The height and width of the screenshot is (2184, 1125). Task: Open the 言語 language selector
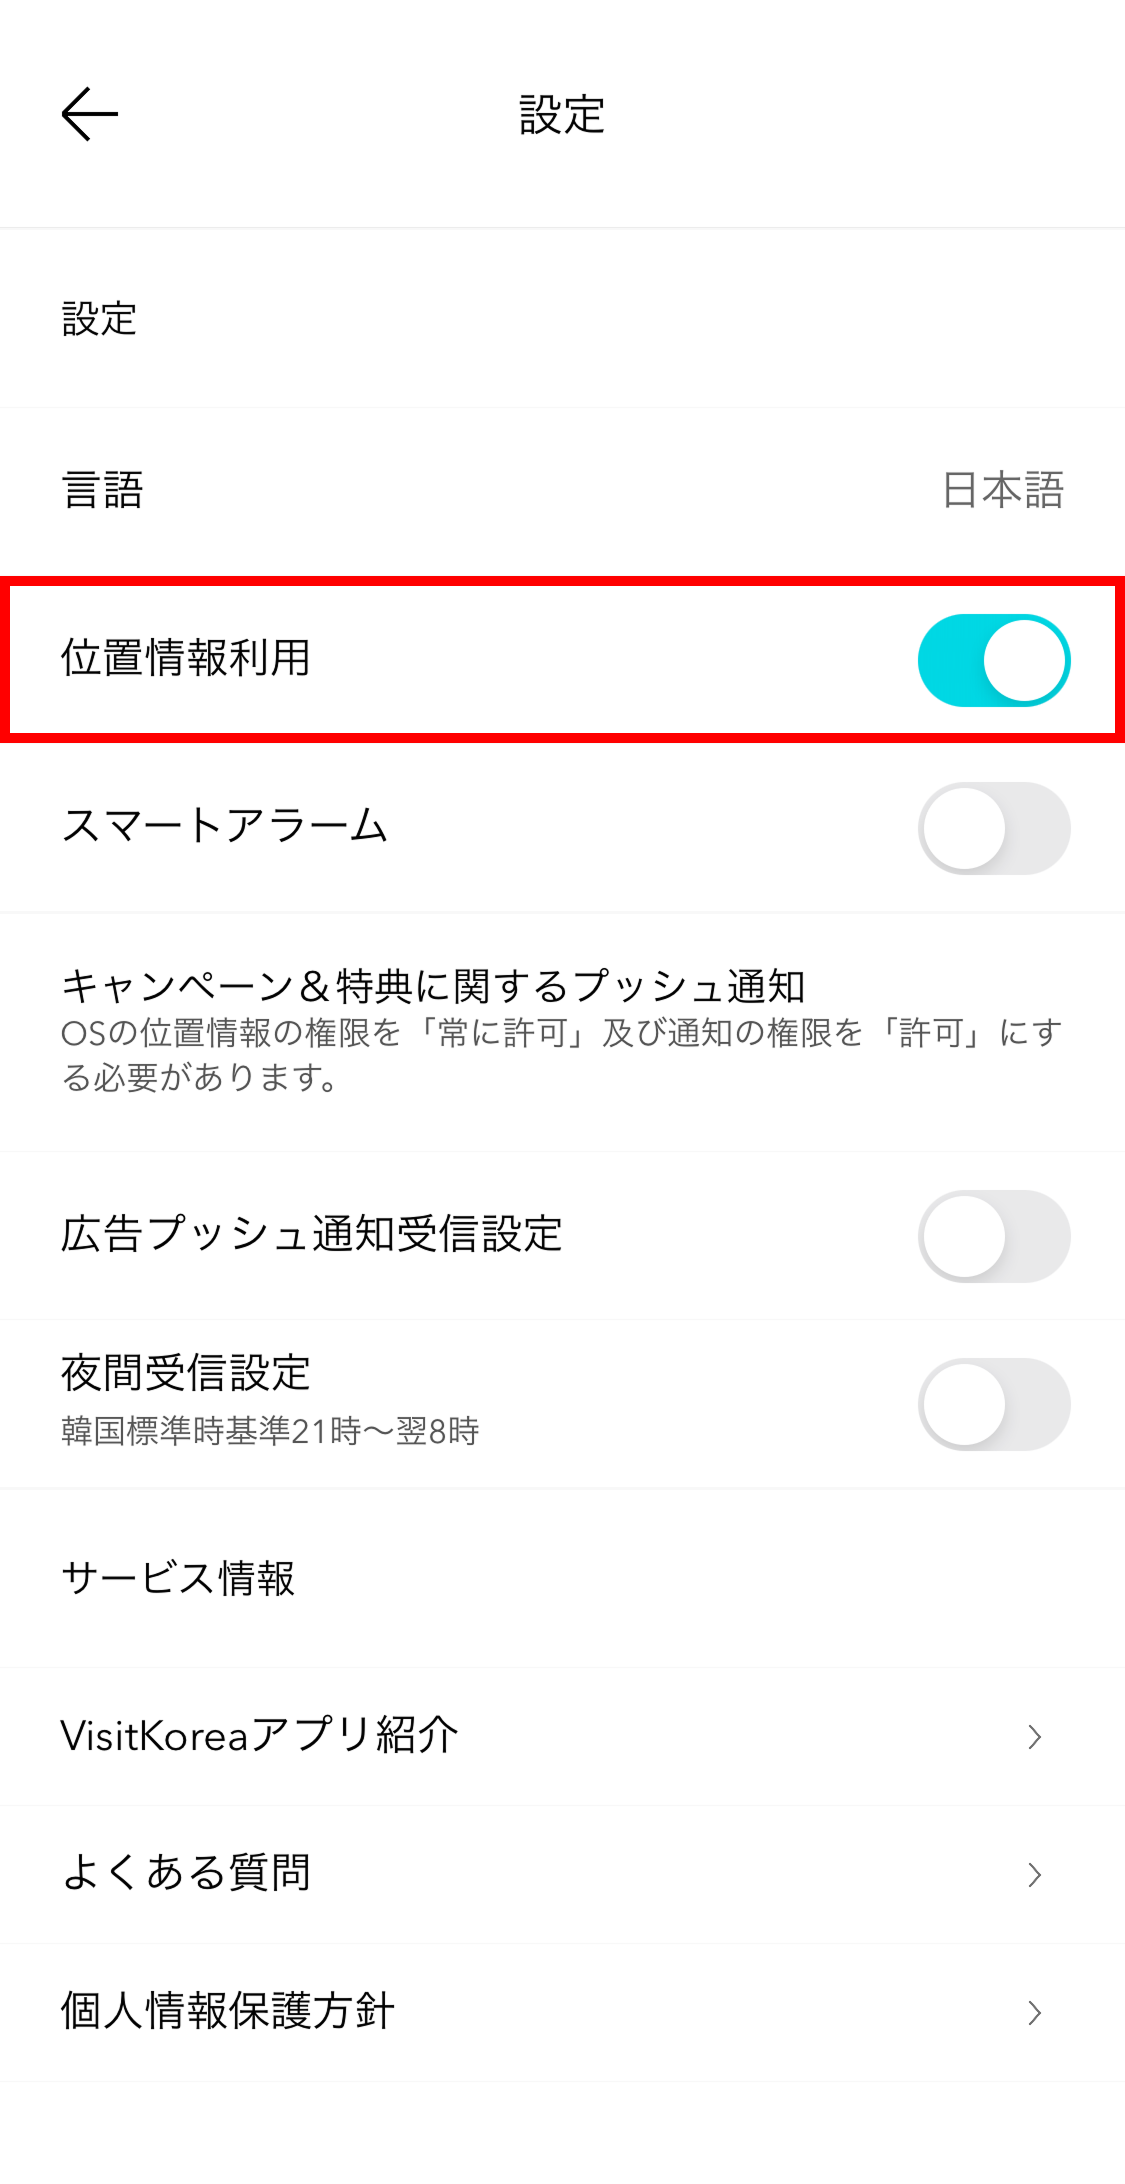tap(560, 489)
